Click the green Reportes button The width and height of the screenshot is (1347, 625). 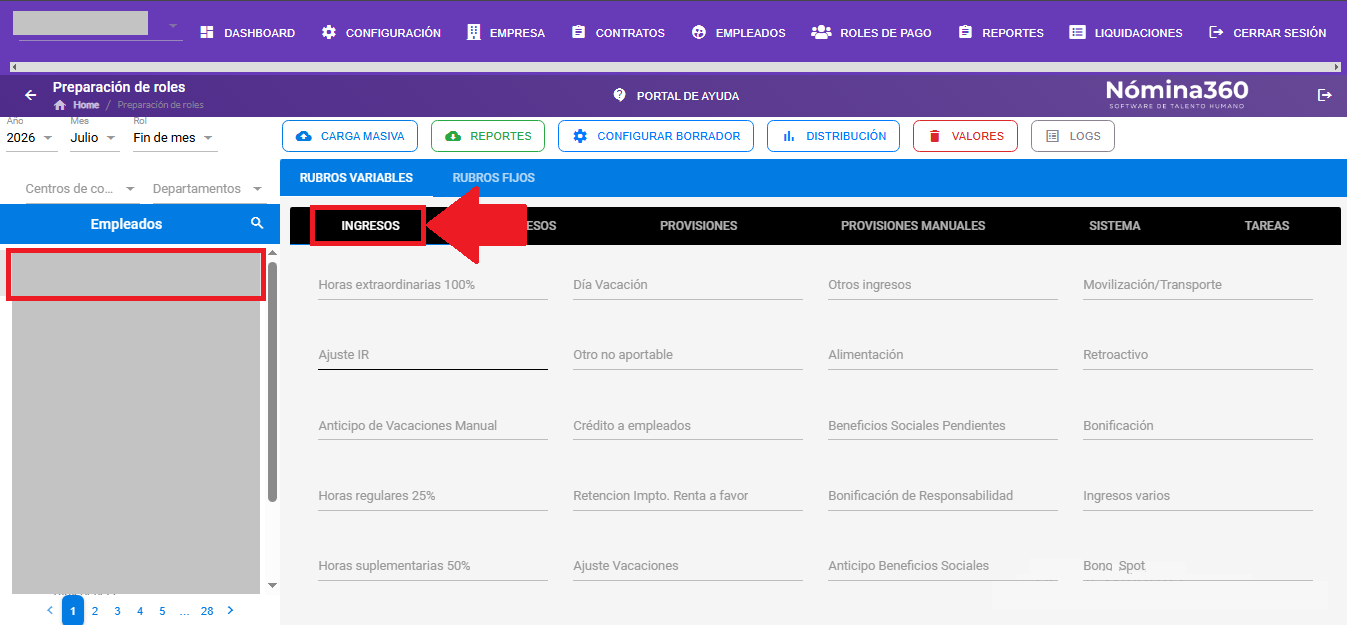[x=488, y=136]
